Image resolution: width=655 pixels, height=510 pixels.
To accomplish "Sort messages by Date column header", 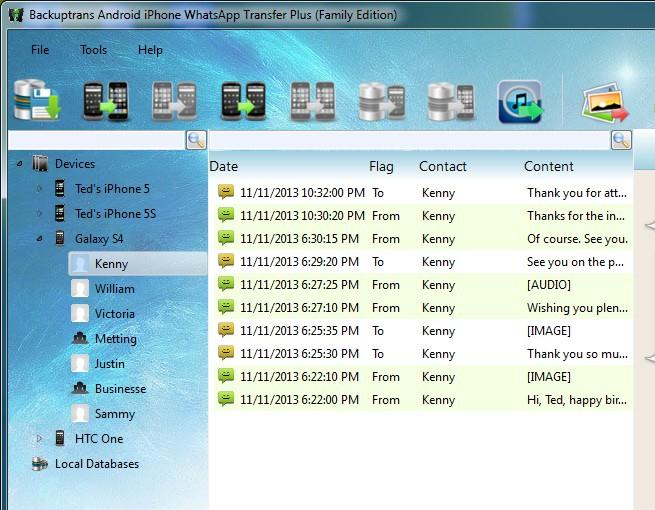I will (x=224, y=166).
